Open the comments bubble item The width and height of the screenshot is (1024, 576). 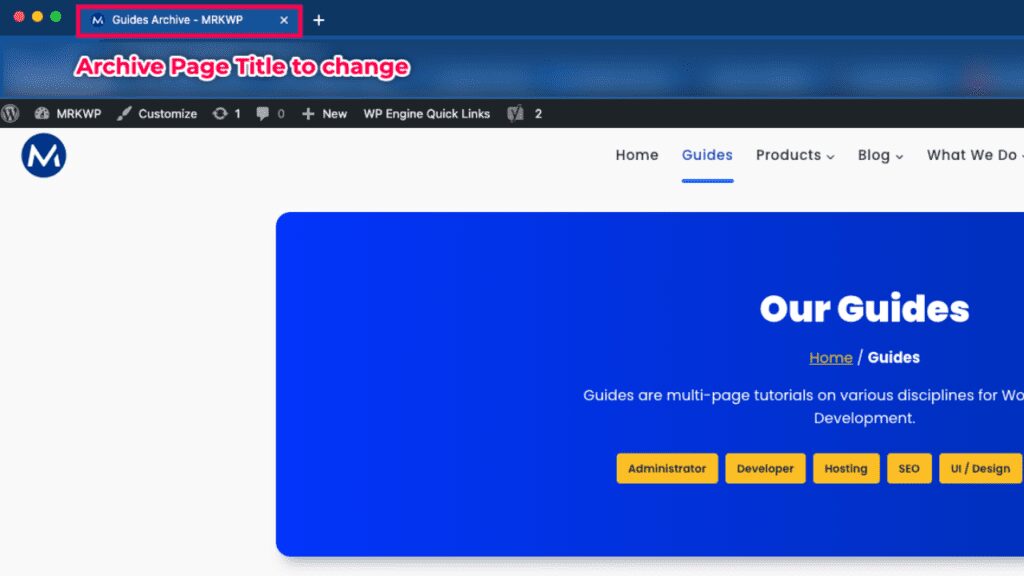click(x=270, y=114)
